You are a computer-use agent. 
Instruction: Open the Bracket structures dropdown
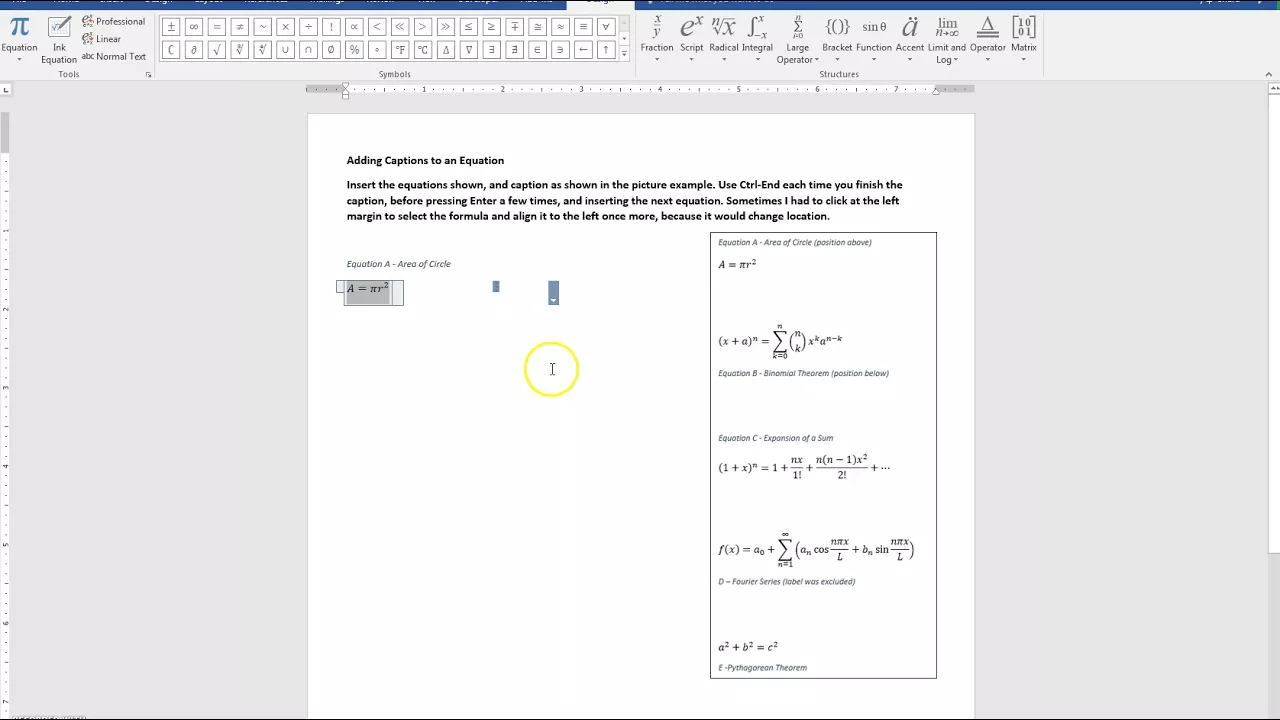point(837,40)
